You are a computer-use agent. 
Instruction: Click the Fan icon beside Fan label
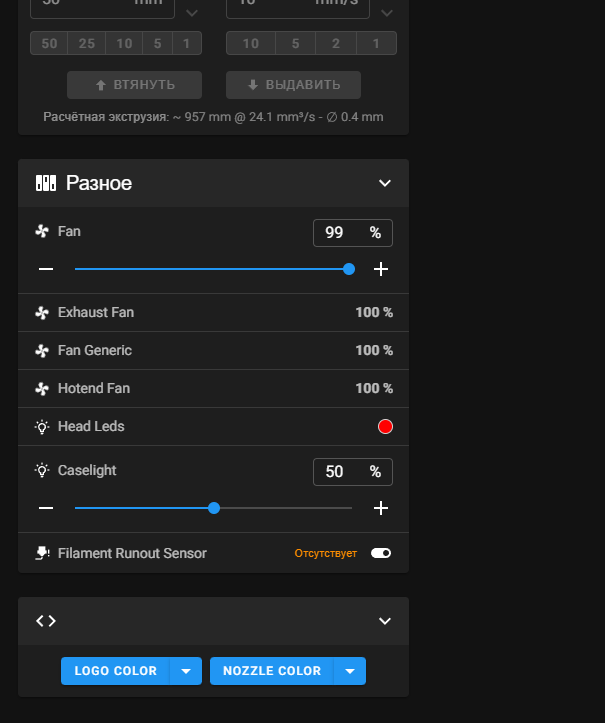[x=42, y=232]
